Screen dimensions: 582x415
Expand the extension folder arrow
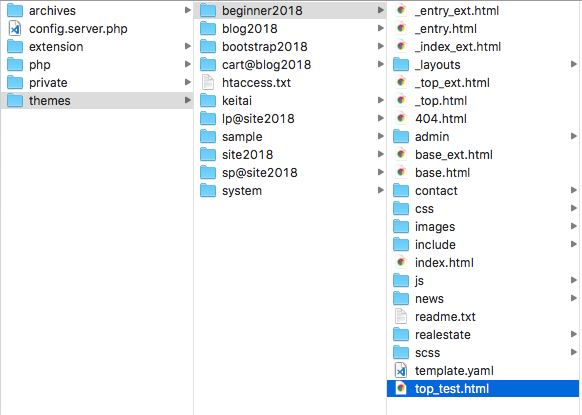pos(188,46)
